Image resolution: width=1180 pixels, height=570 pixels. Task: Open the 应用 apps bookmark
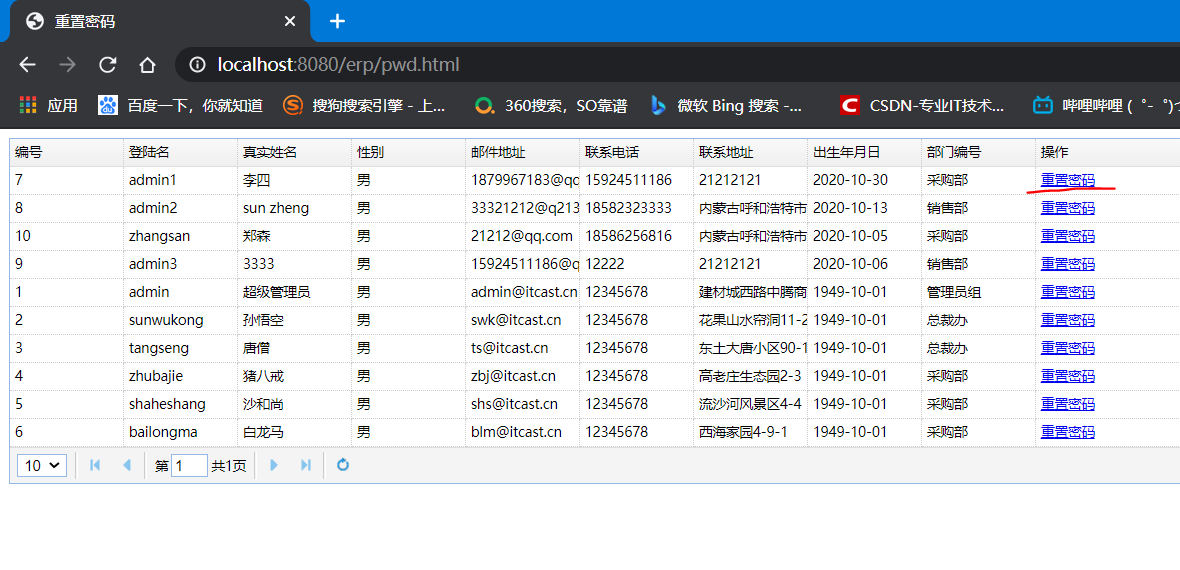49,105
